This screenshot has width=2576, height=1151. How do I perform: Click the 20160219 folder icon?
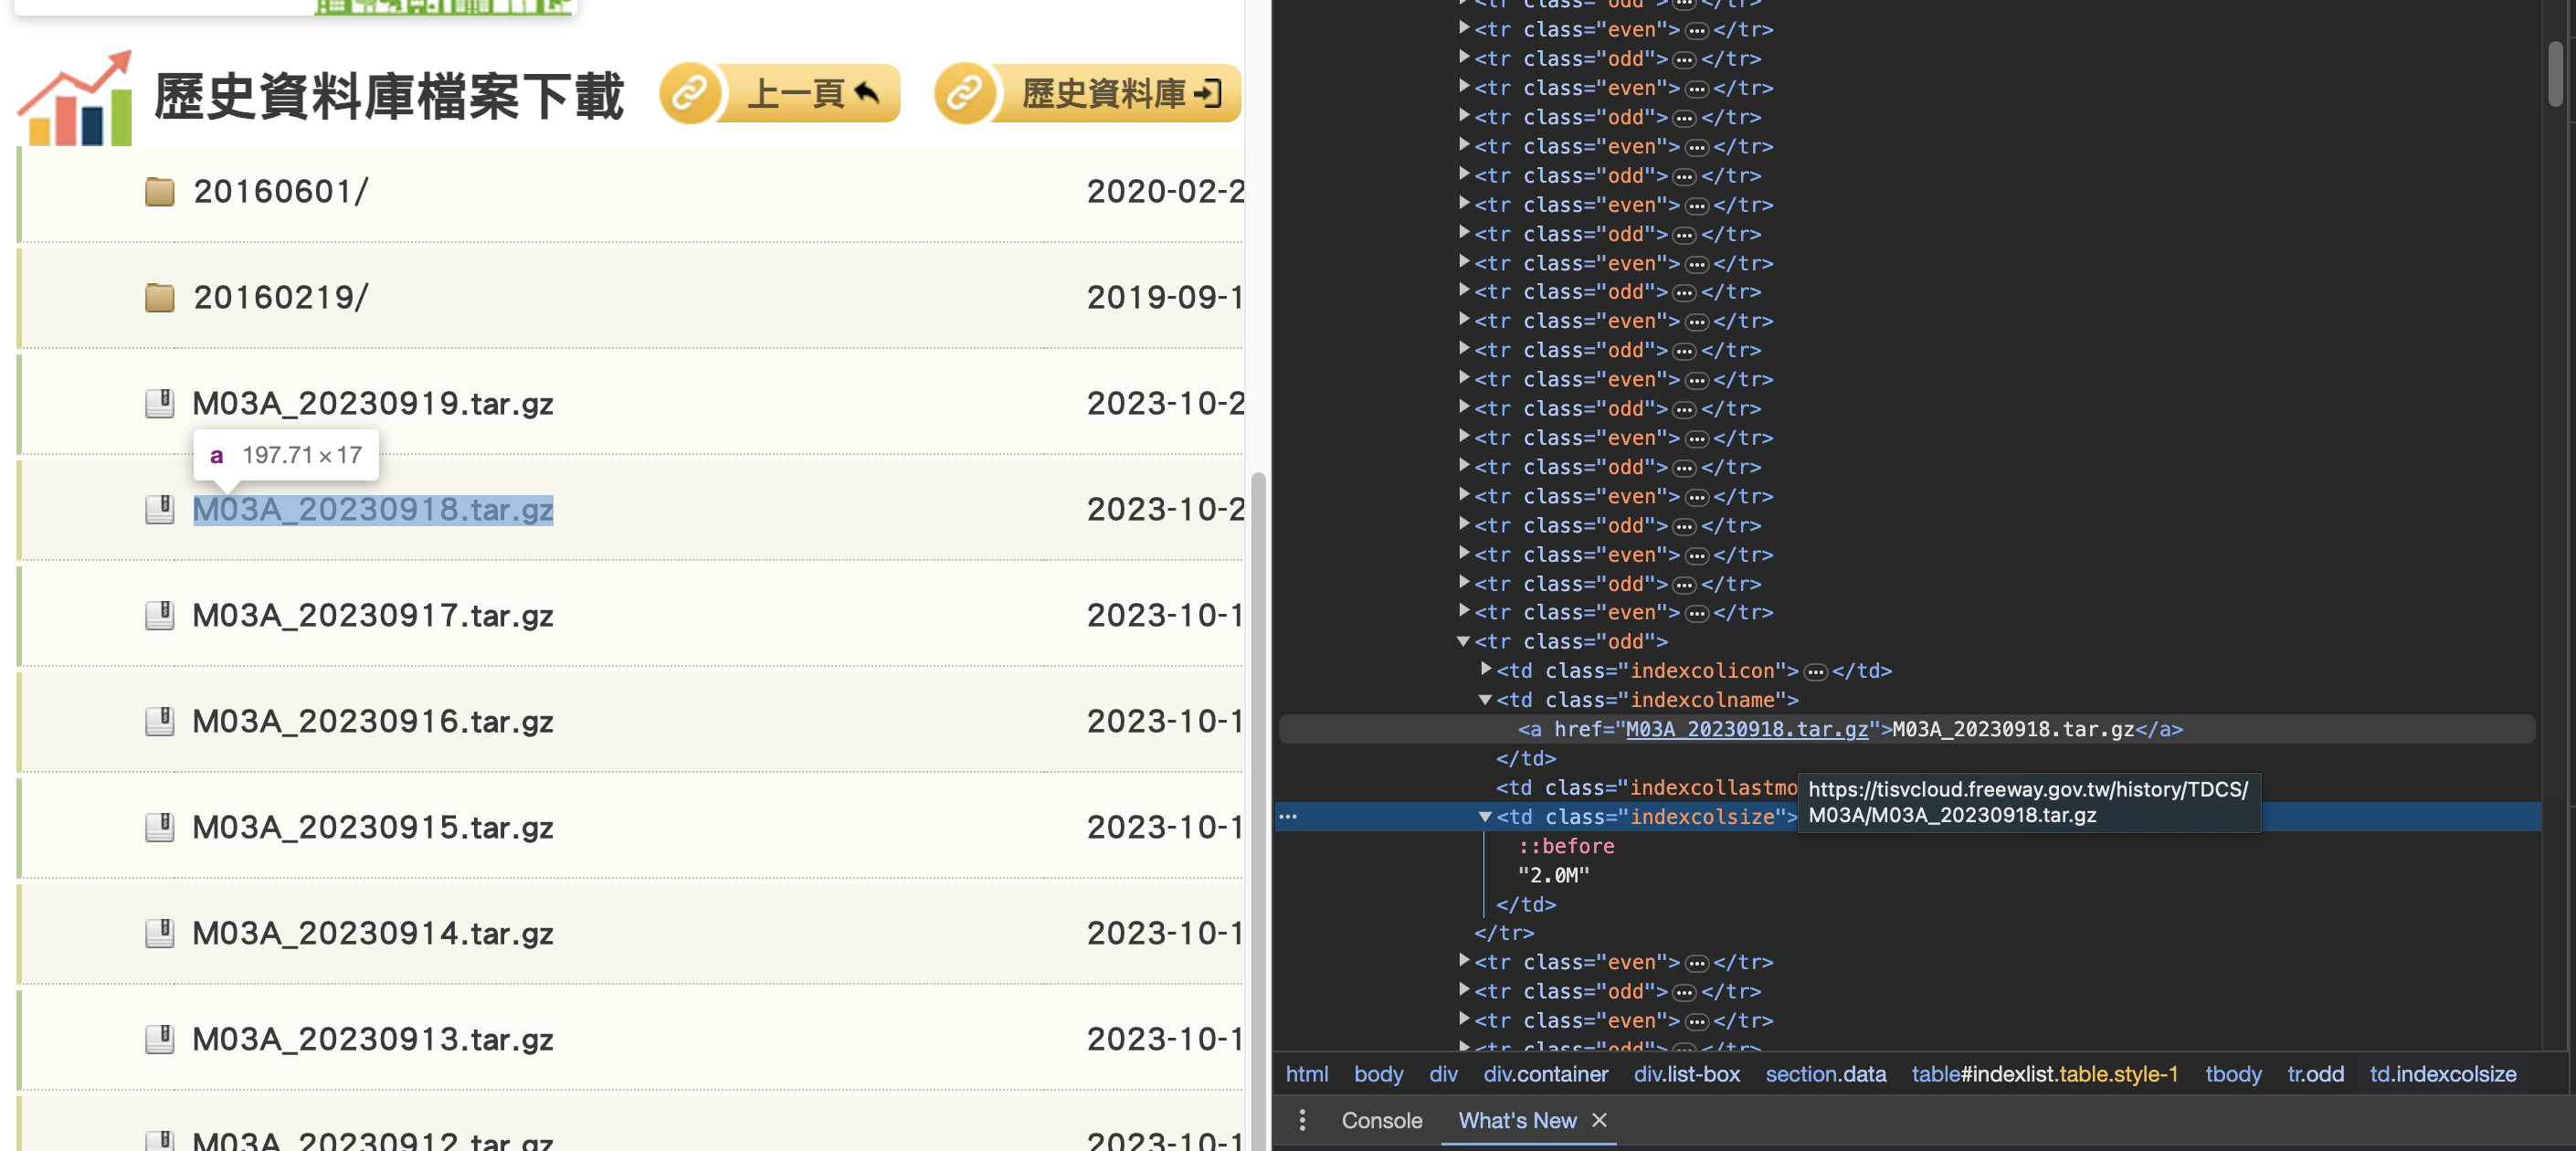(x=159, y=297)
